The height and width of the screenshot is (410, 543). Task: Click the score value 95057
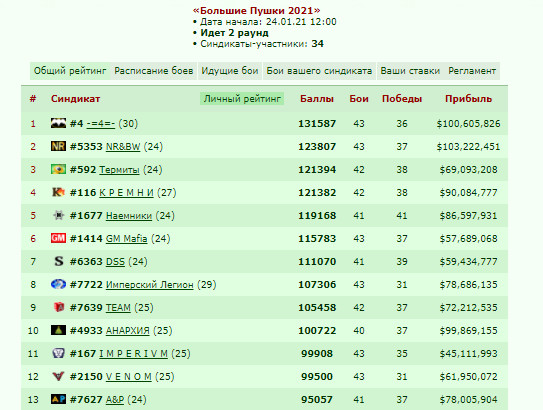click(317, 400)
